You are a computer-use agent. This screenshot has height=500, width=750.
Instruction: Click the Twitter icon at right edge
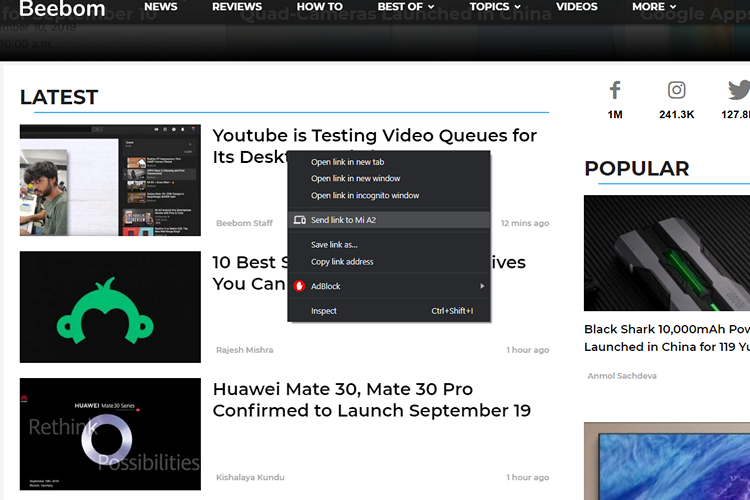click(x=739, y=90)
